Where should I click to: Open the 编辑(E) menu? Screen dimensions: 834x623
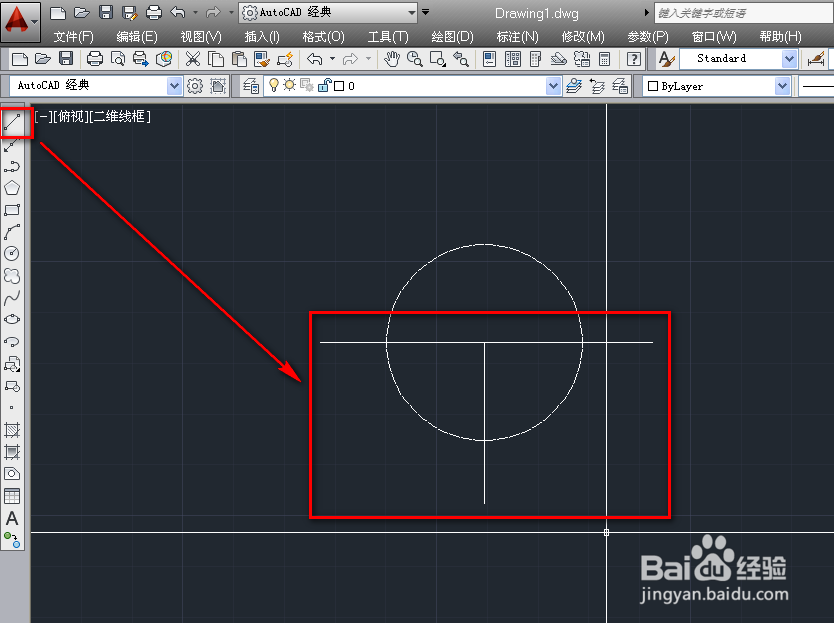click(137, 37)
